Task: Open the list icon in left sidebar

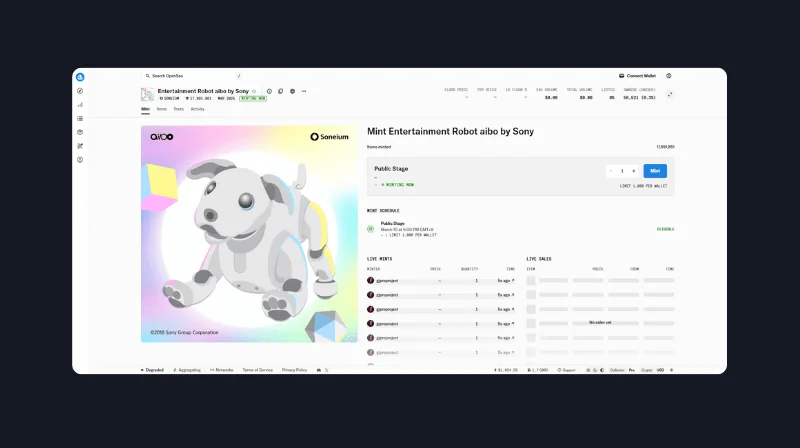Action: [80, 118]
